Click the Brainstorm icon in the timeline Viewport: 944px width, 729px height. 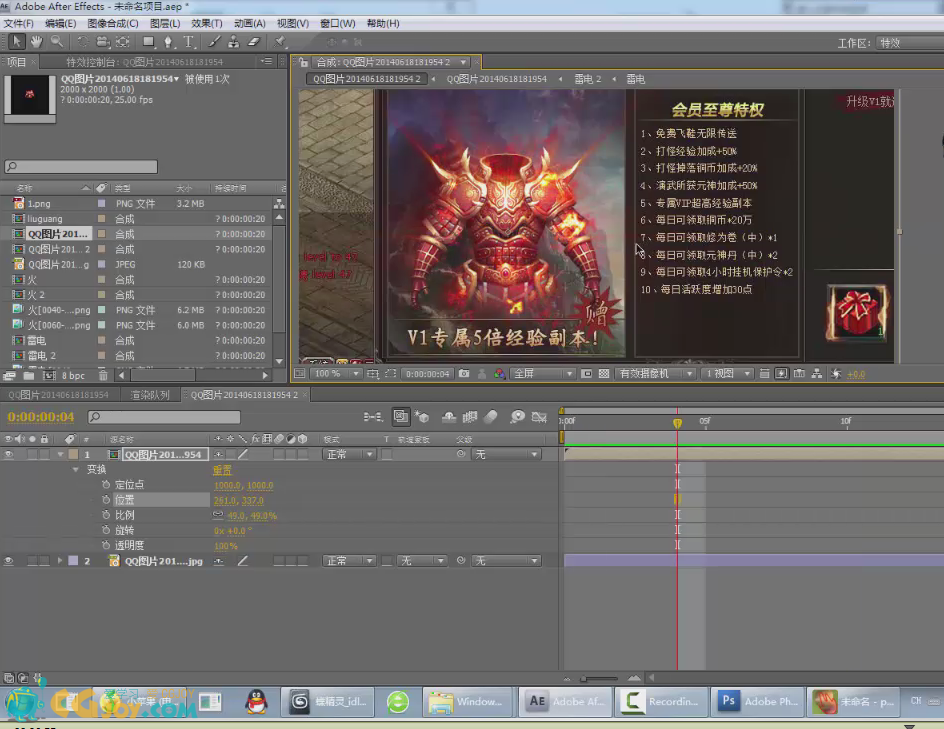(517, 417)
